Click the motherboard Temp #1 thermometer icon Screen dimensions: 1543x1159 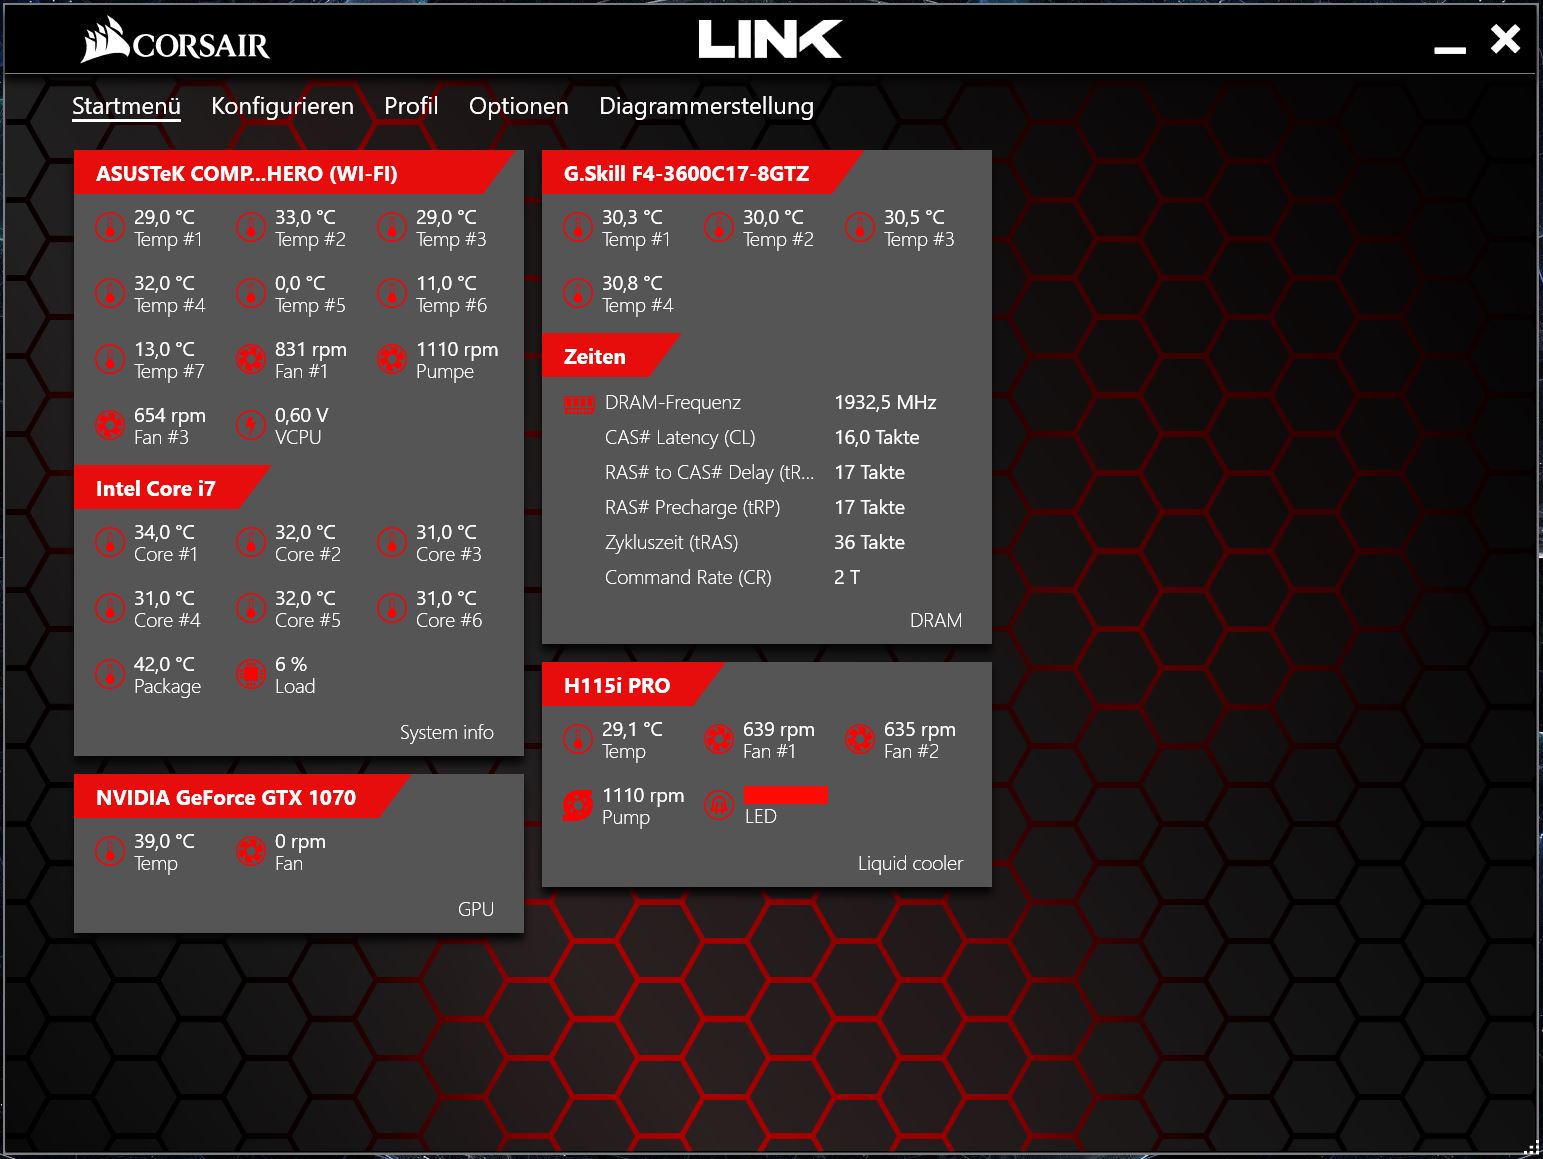109,227
